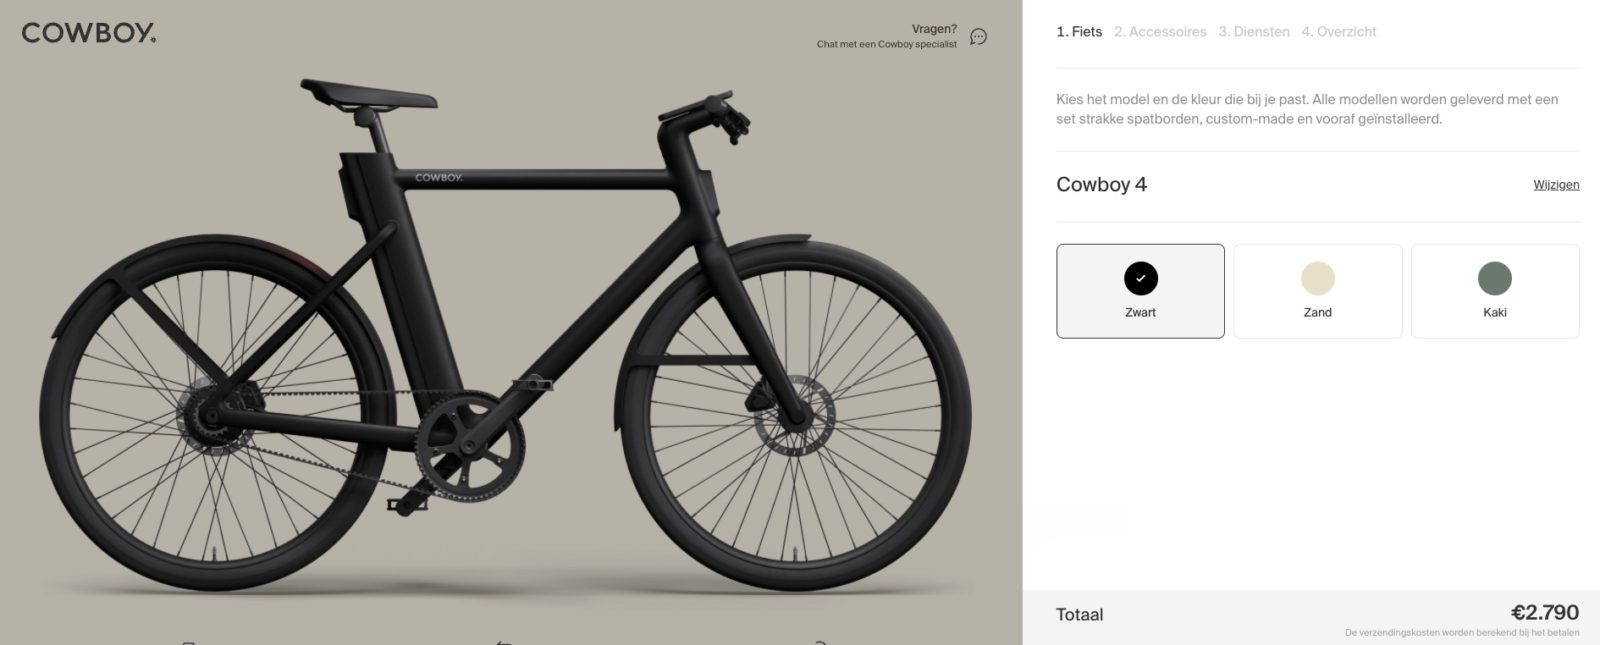Click the COWBOY logo in the top-left corner
1600x645 pixels.
pos(88,33)
